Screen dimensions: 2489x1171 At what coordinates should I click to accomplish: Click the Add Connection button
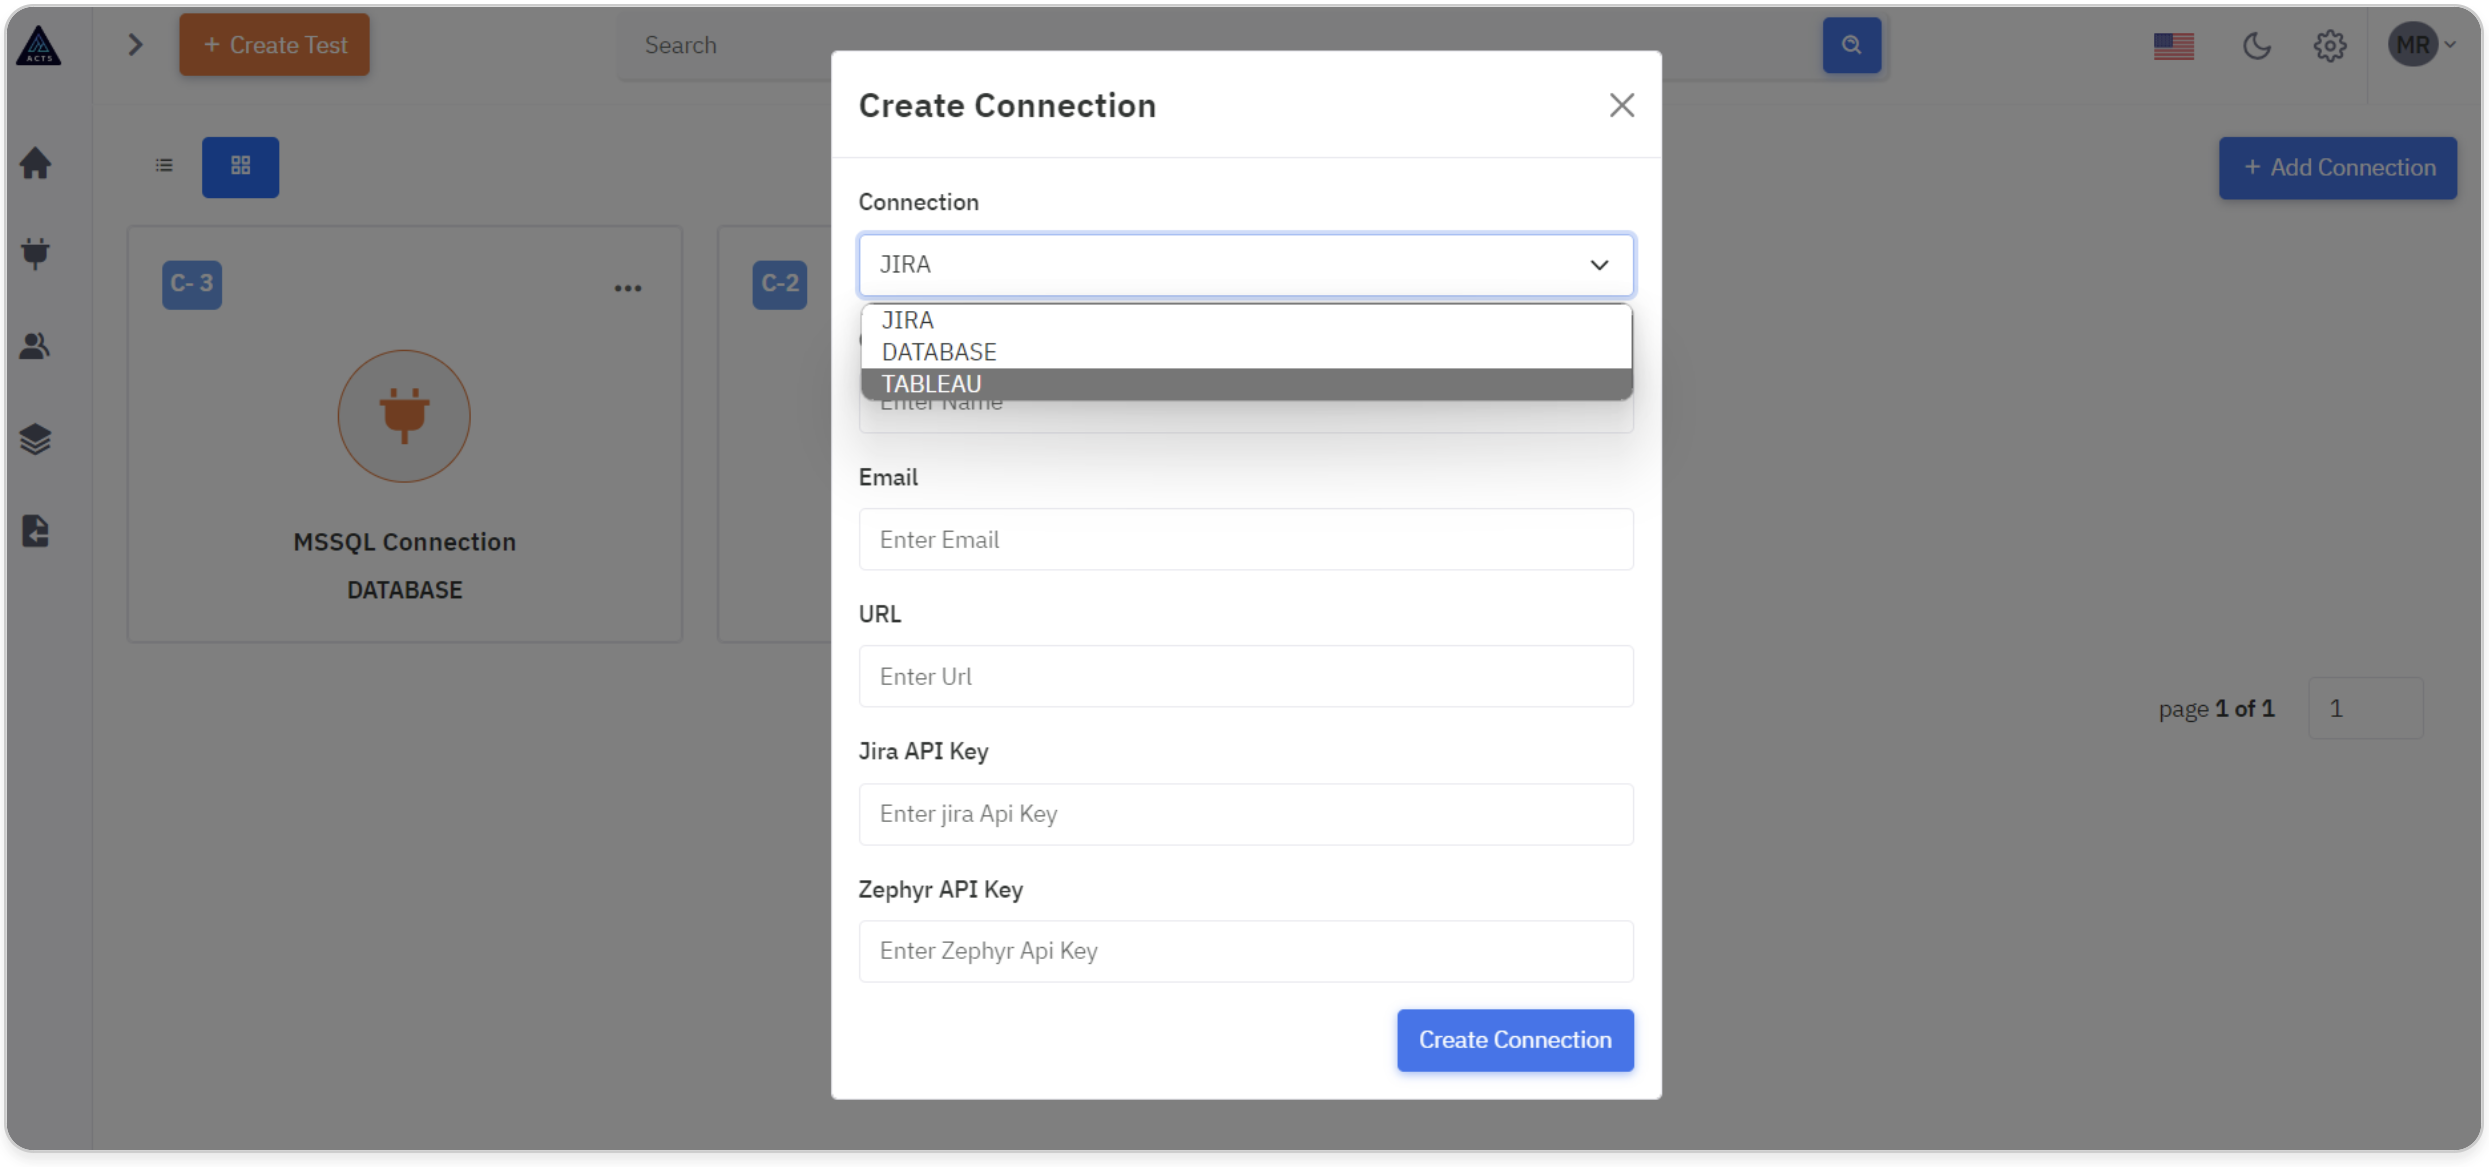(2337, 168)
